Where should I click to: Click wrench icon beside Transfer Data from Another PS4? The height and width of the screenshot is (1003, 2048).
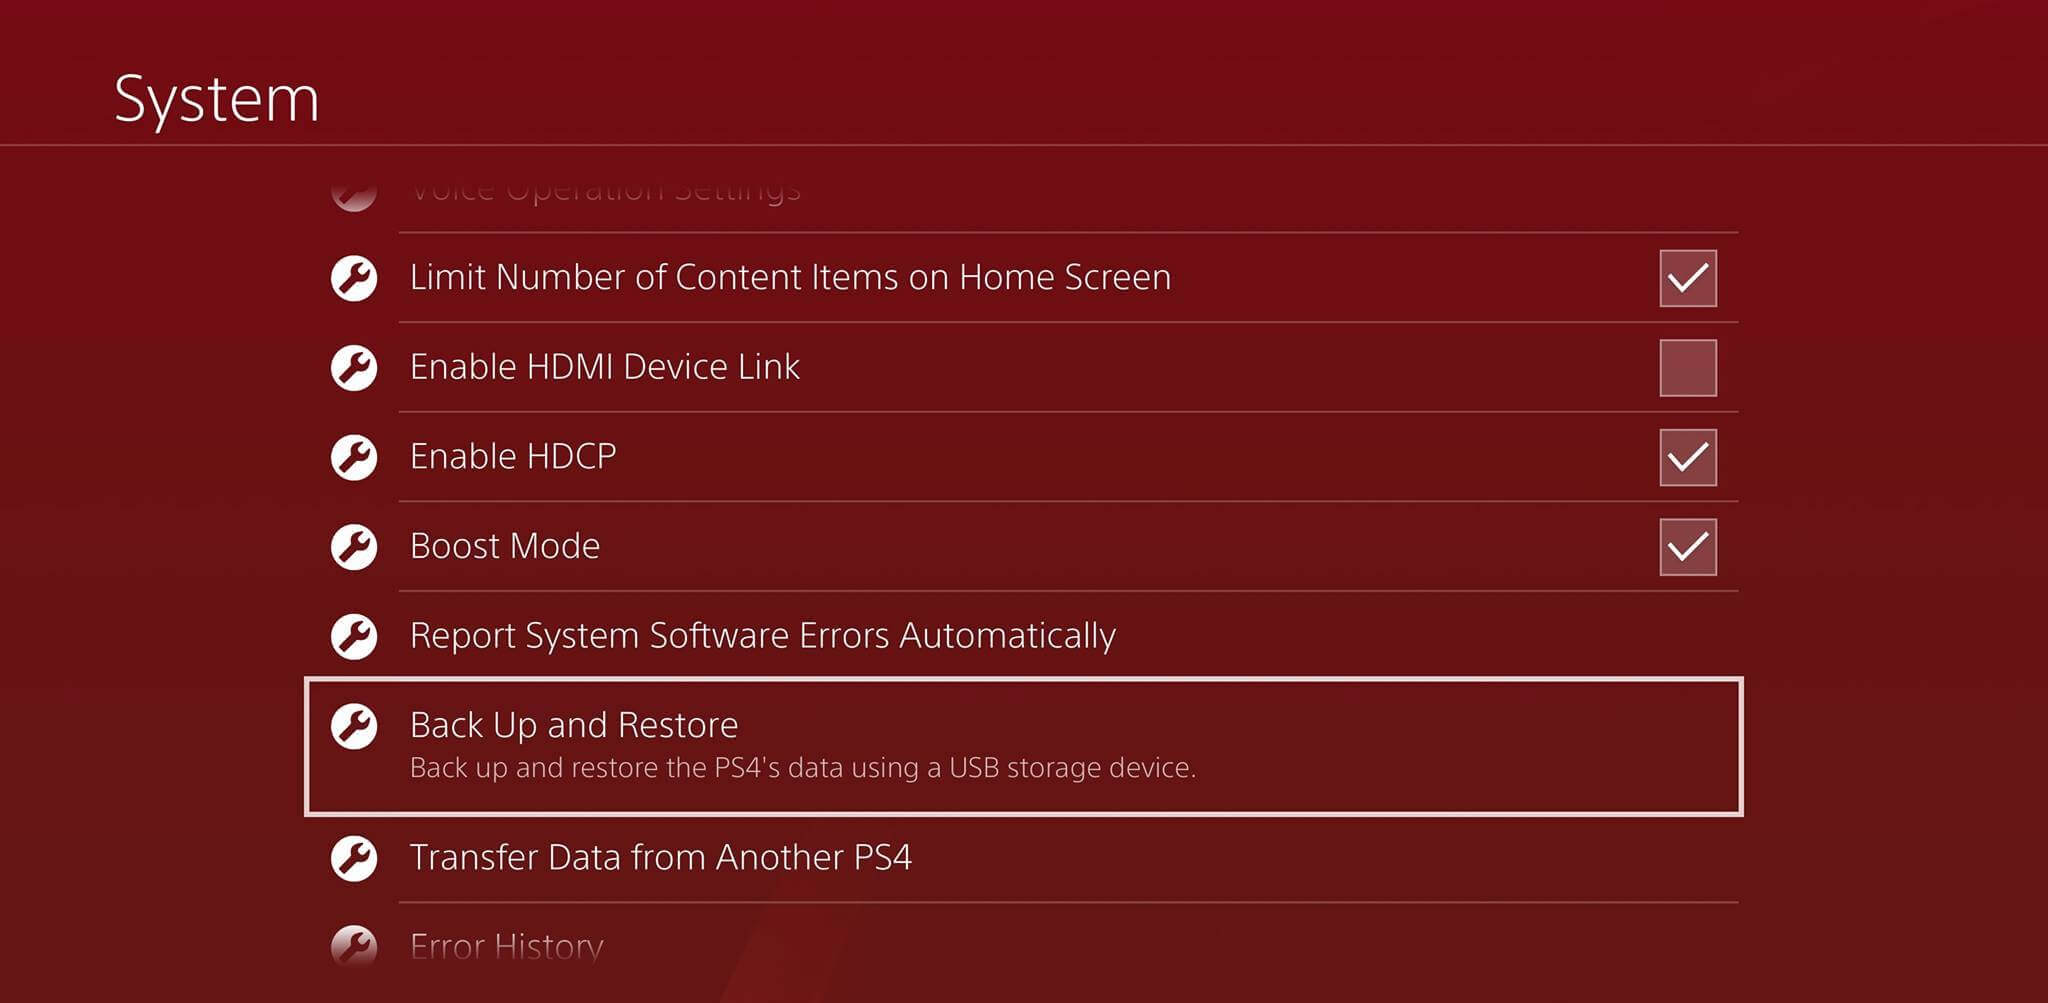pyautogui.click(x=354, y=858)
